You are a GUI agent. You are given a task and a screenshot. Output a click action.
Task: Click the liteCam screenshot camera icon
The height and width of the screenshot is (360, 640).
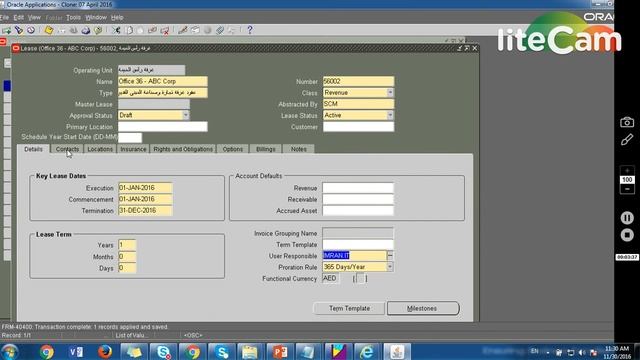(627, 122)
